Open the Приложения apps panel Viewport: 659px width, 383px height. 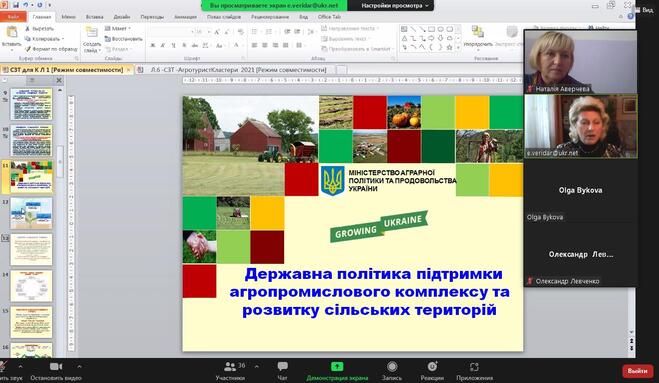[474, 371]
